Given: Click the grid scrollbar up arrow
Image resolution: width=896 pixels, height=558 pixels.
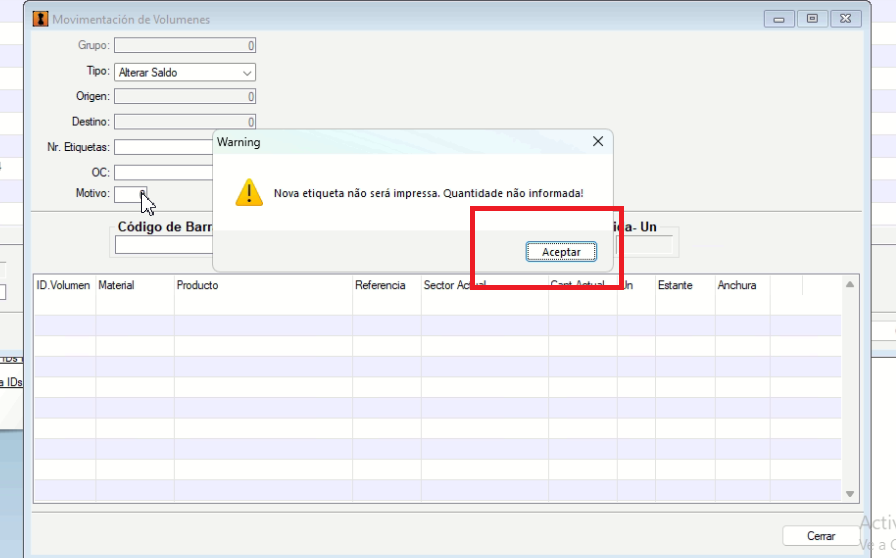Looking at the screenshot, I should pos(850,284).
